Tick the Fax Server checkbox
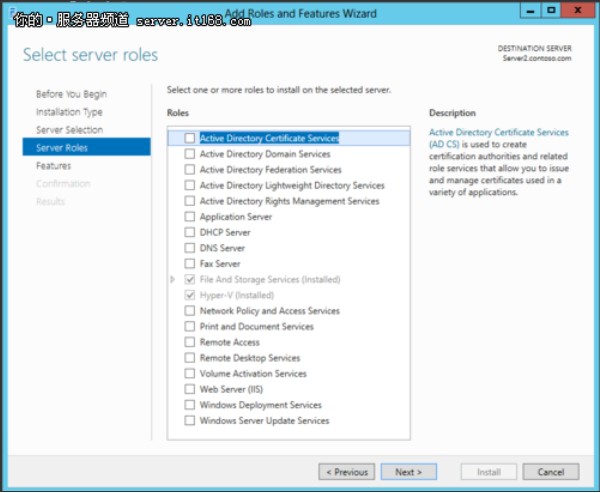The height and width of the screenshot is (493, 600). click(x=189, y=263)
